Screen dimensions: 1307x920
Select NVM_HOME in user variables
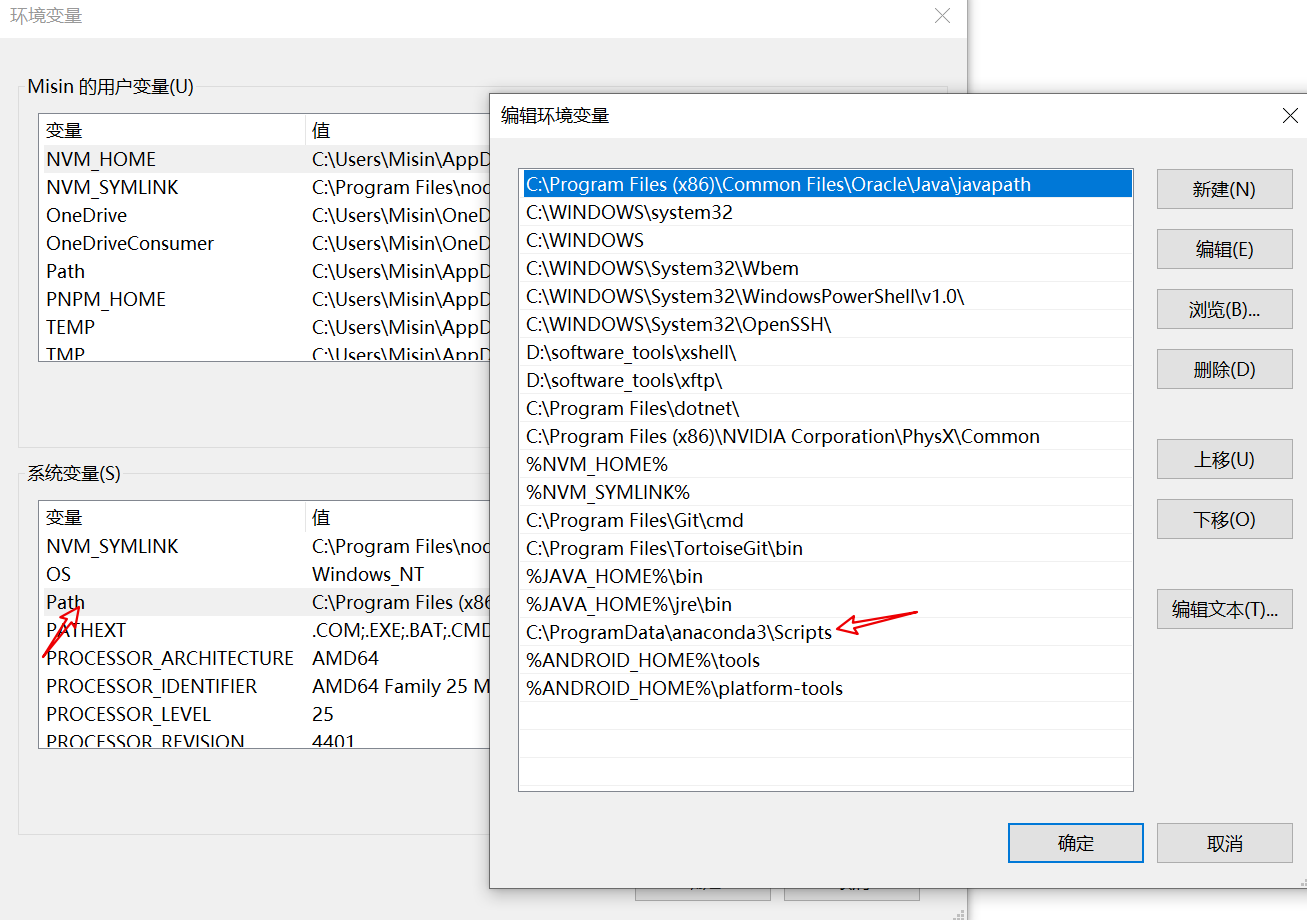point(101,159)
